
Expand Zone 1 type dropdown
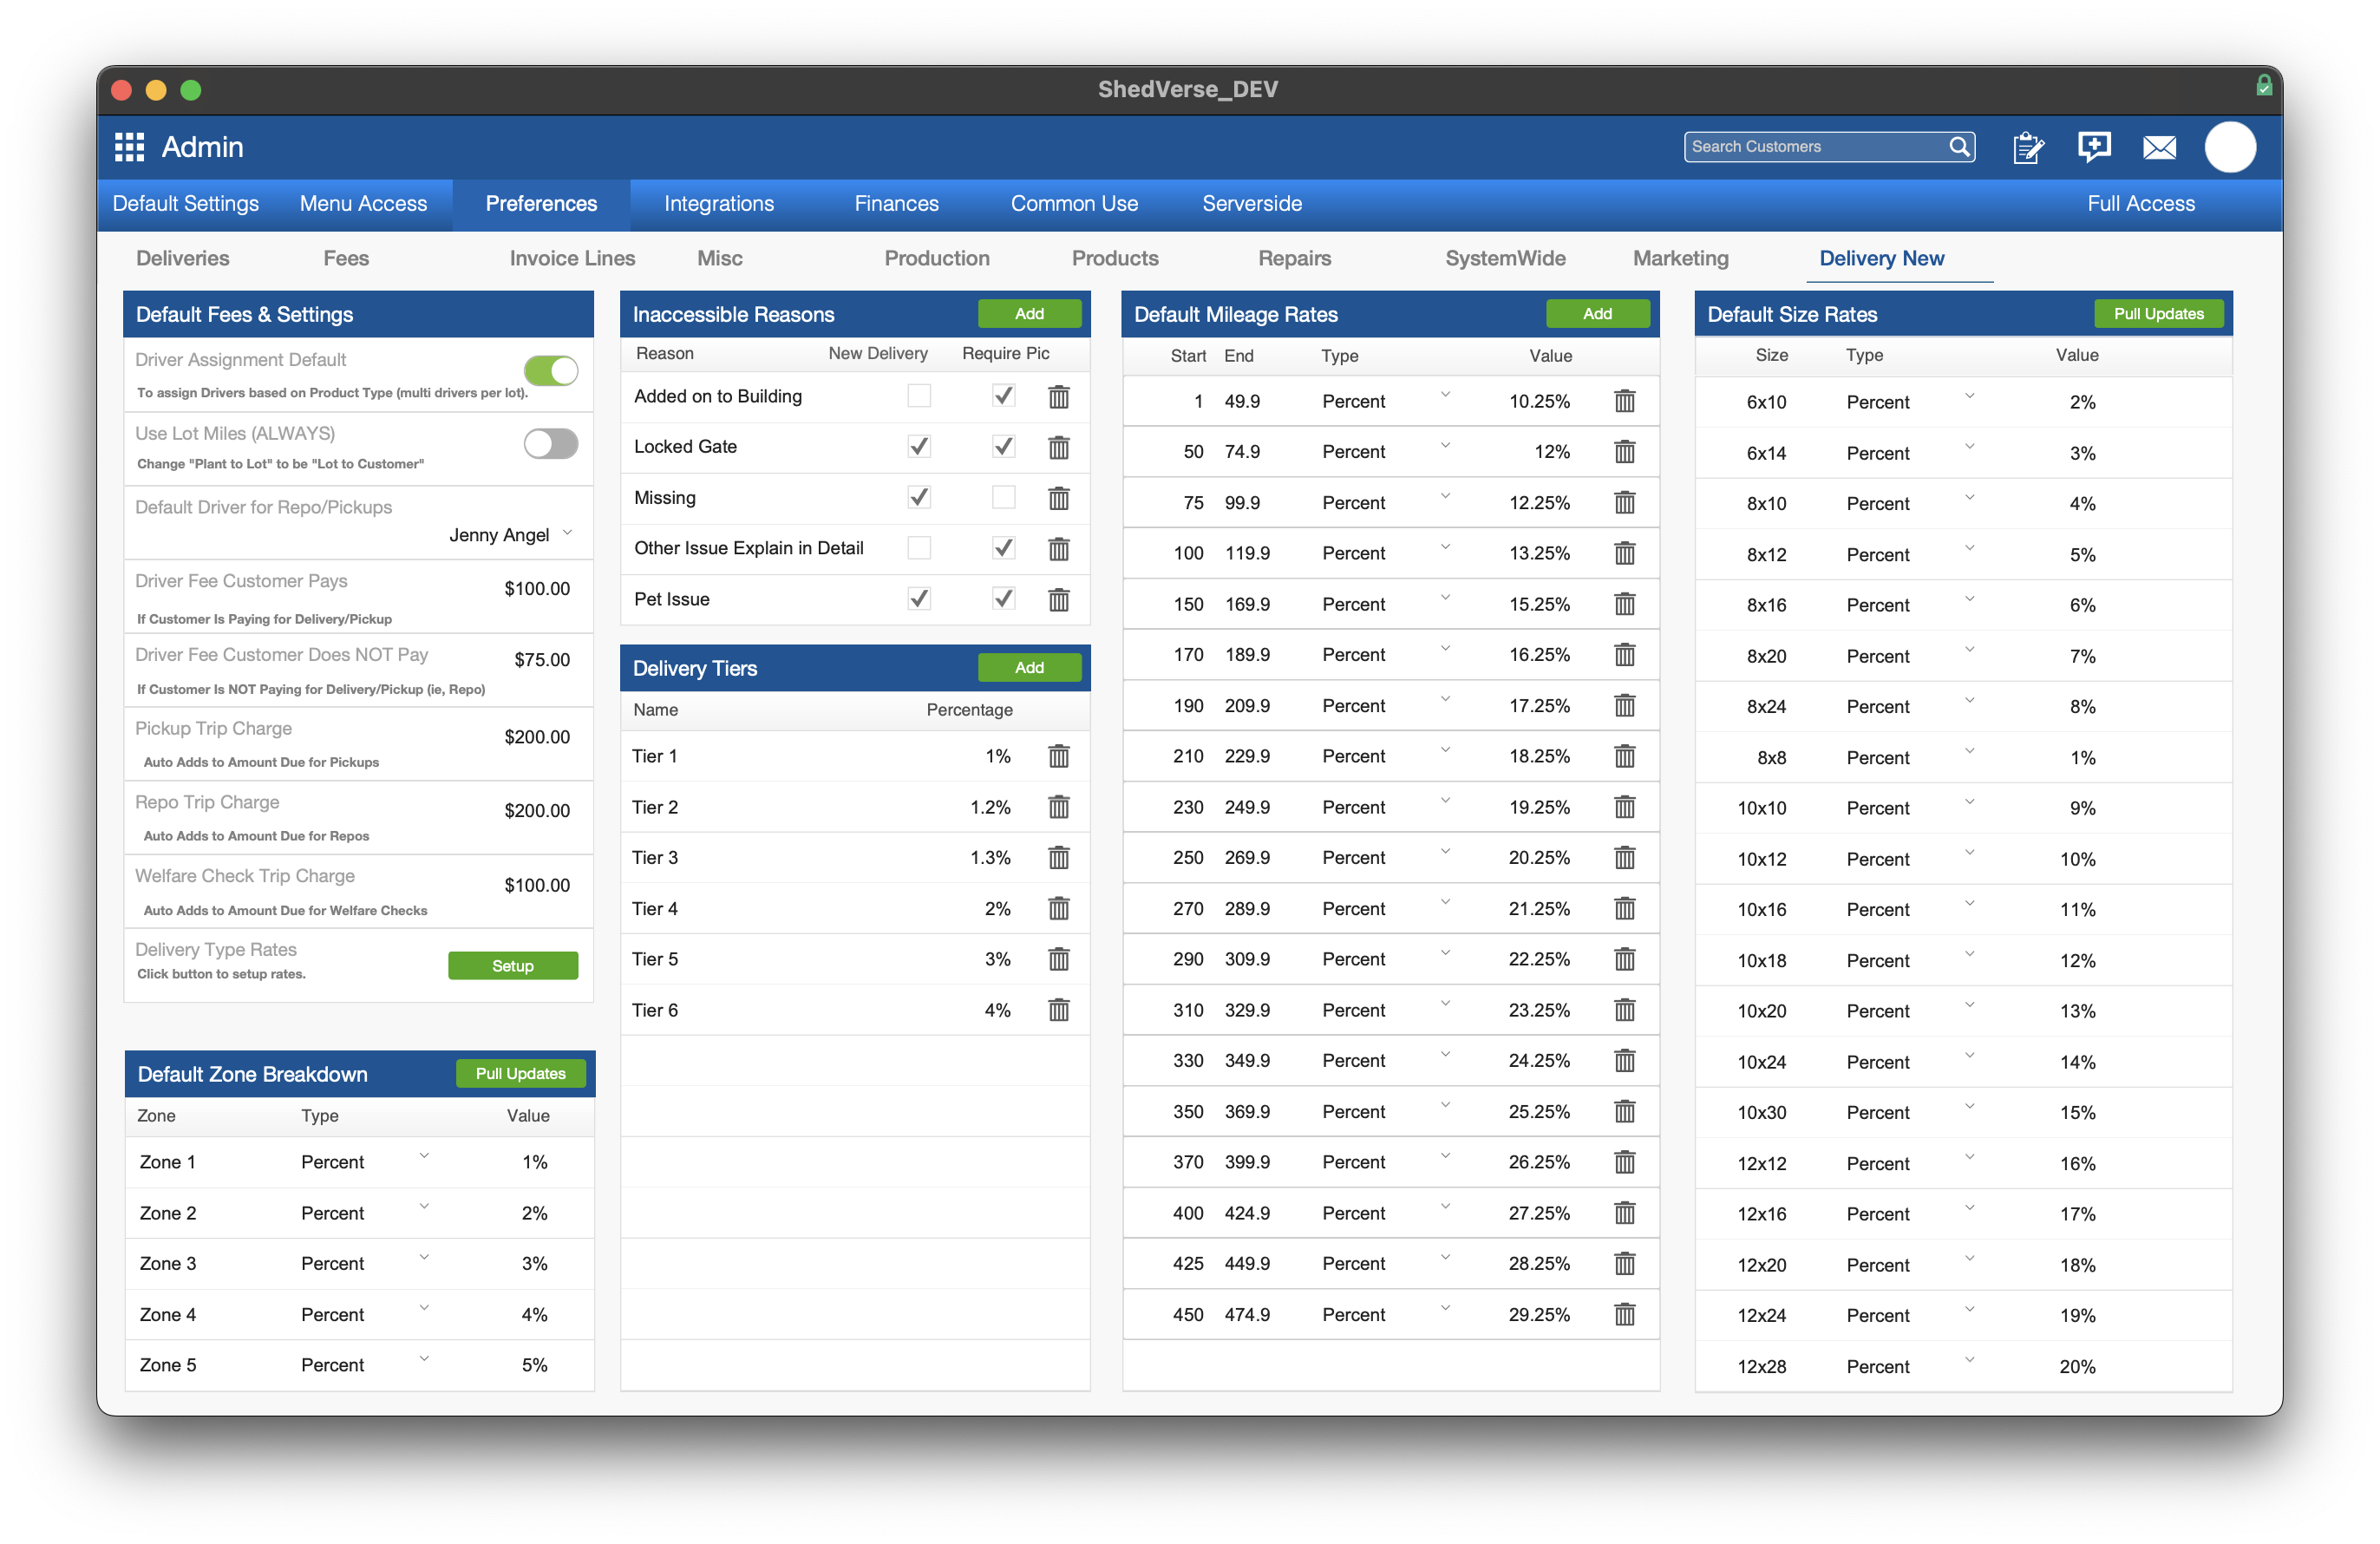pyautogui.click(x=424, y=1157)
